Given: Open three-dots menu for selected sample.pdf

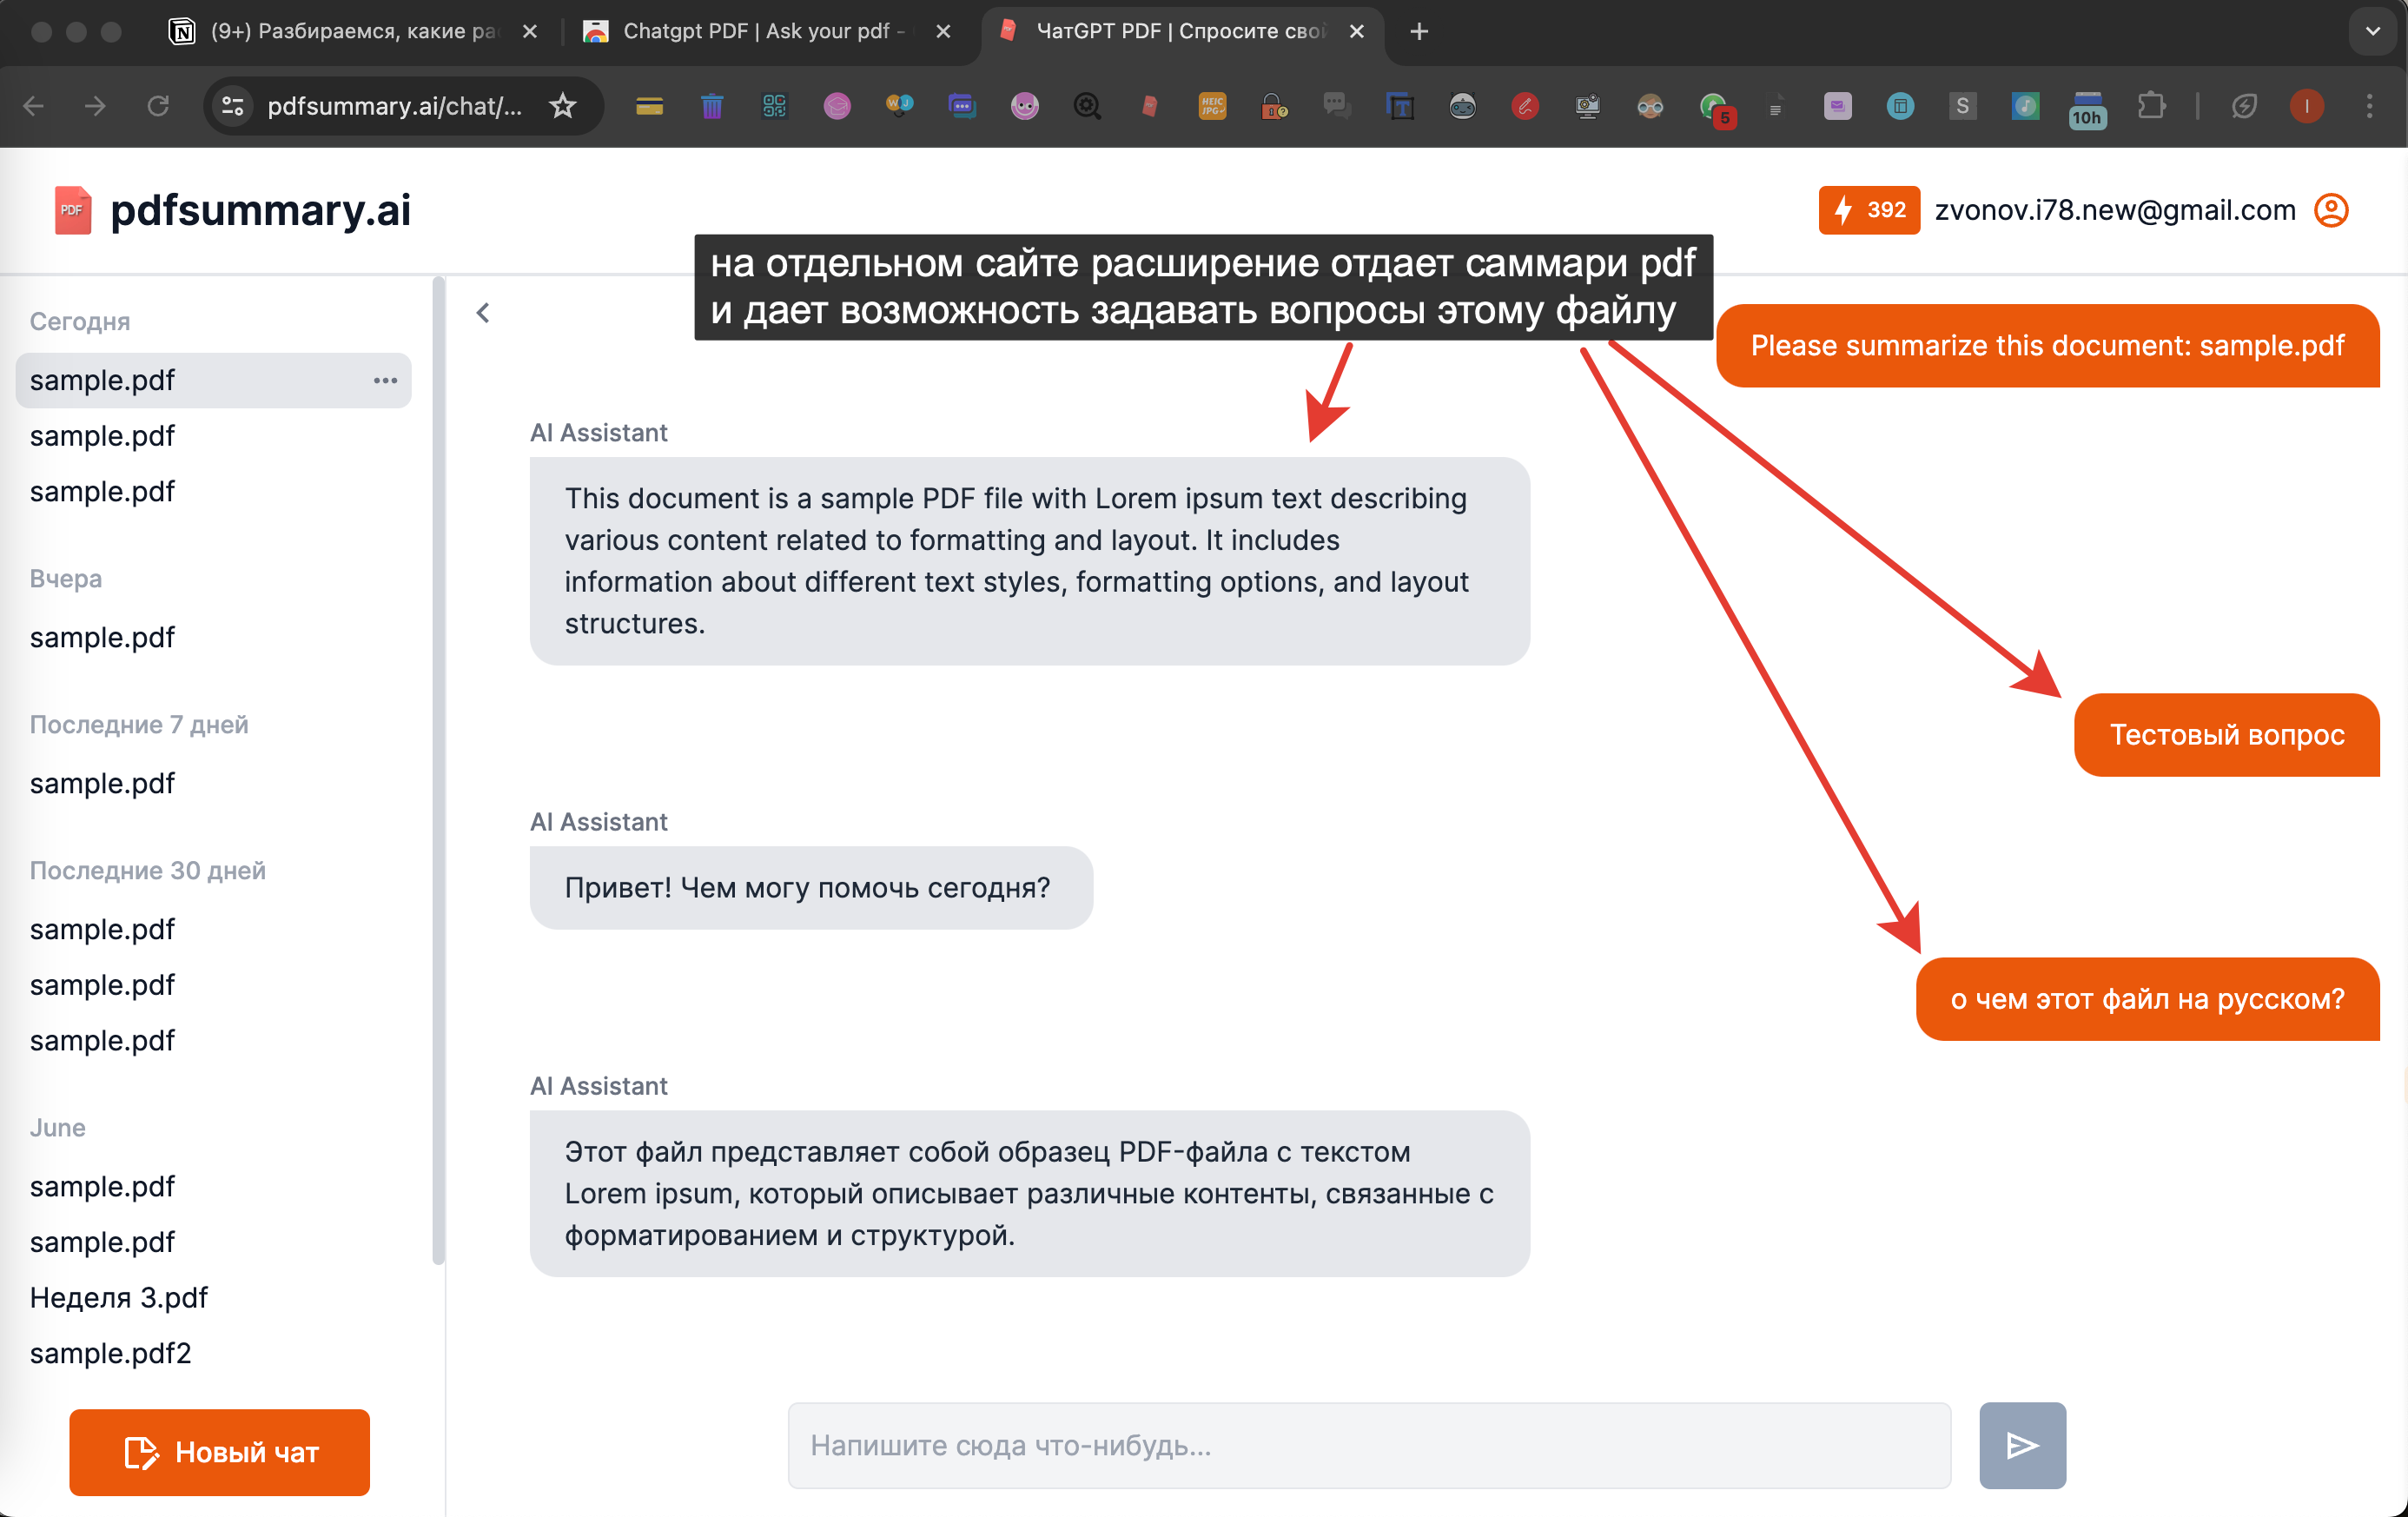Looking at the screenshot, I should coord(385,380).
